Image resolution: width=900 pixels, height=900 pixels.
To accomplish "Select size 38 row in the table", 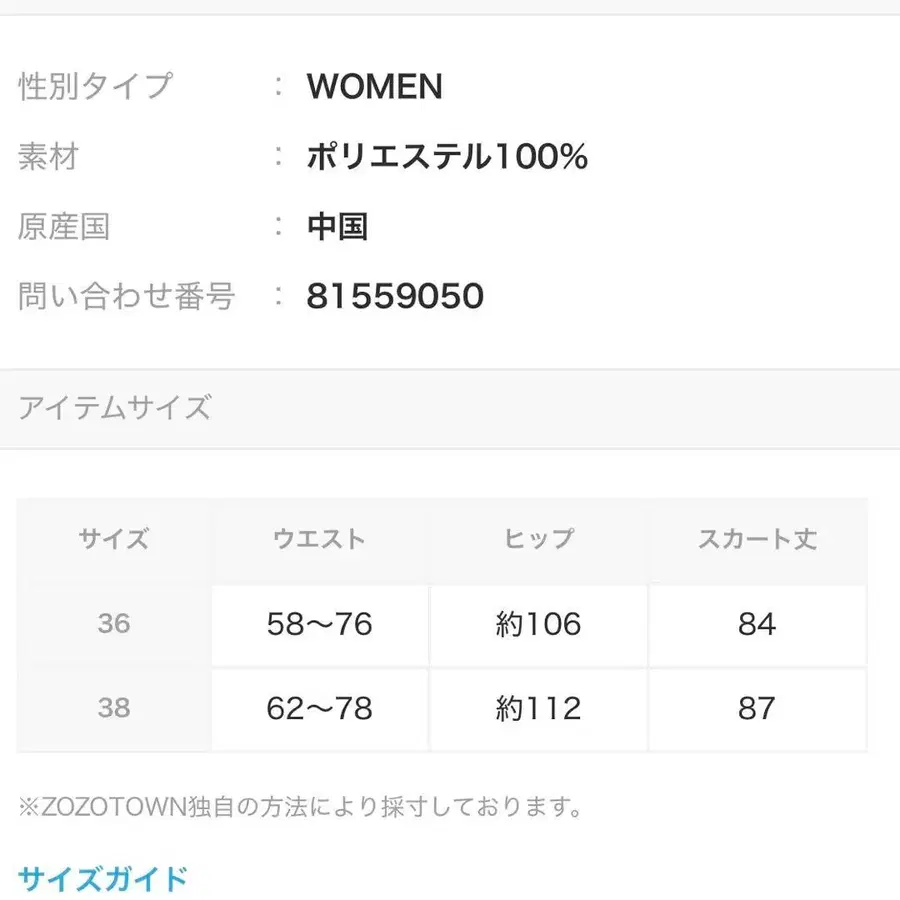I will (113, 709).
